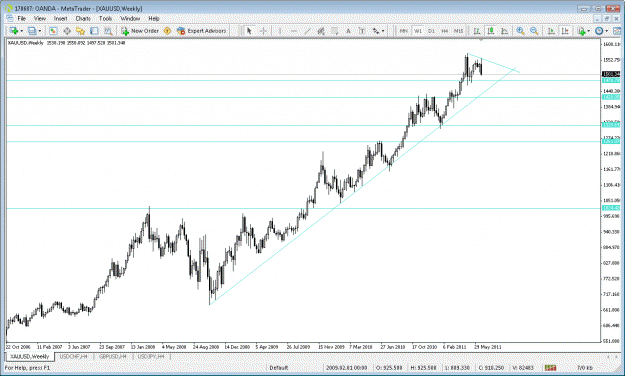Switch to the GBPUSD,H4 chart tab

[113, 356]
